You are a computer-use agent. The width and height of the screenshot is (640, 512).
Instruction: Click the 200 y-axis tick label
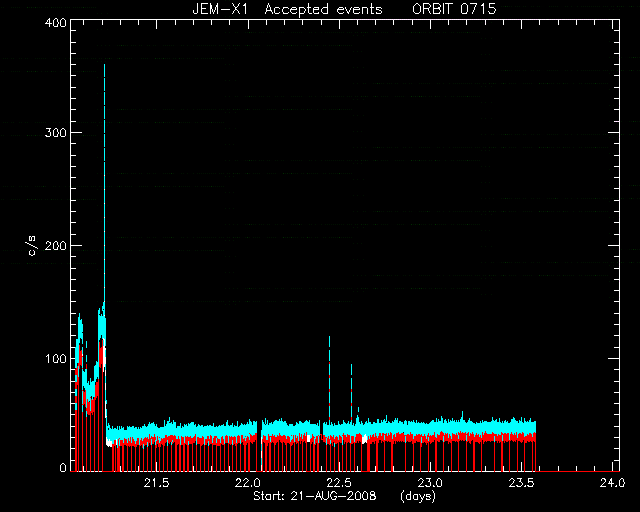(55, 246)
